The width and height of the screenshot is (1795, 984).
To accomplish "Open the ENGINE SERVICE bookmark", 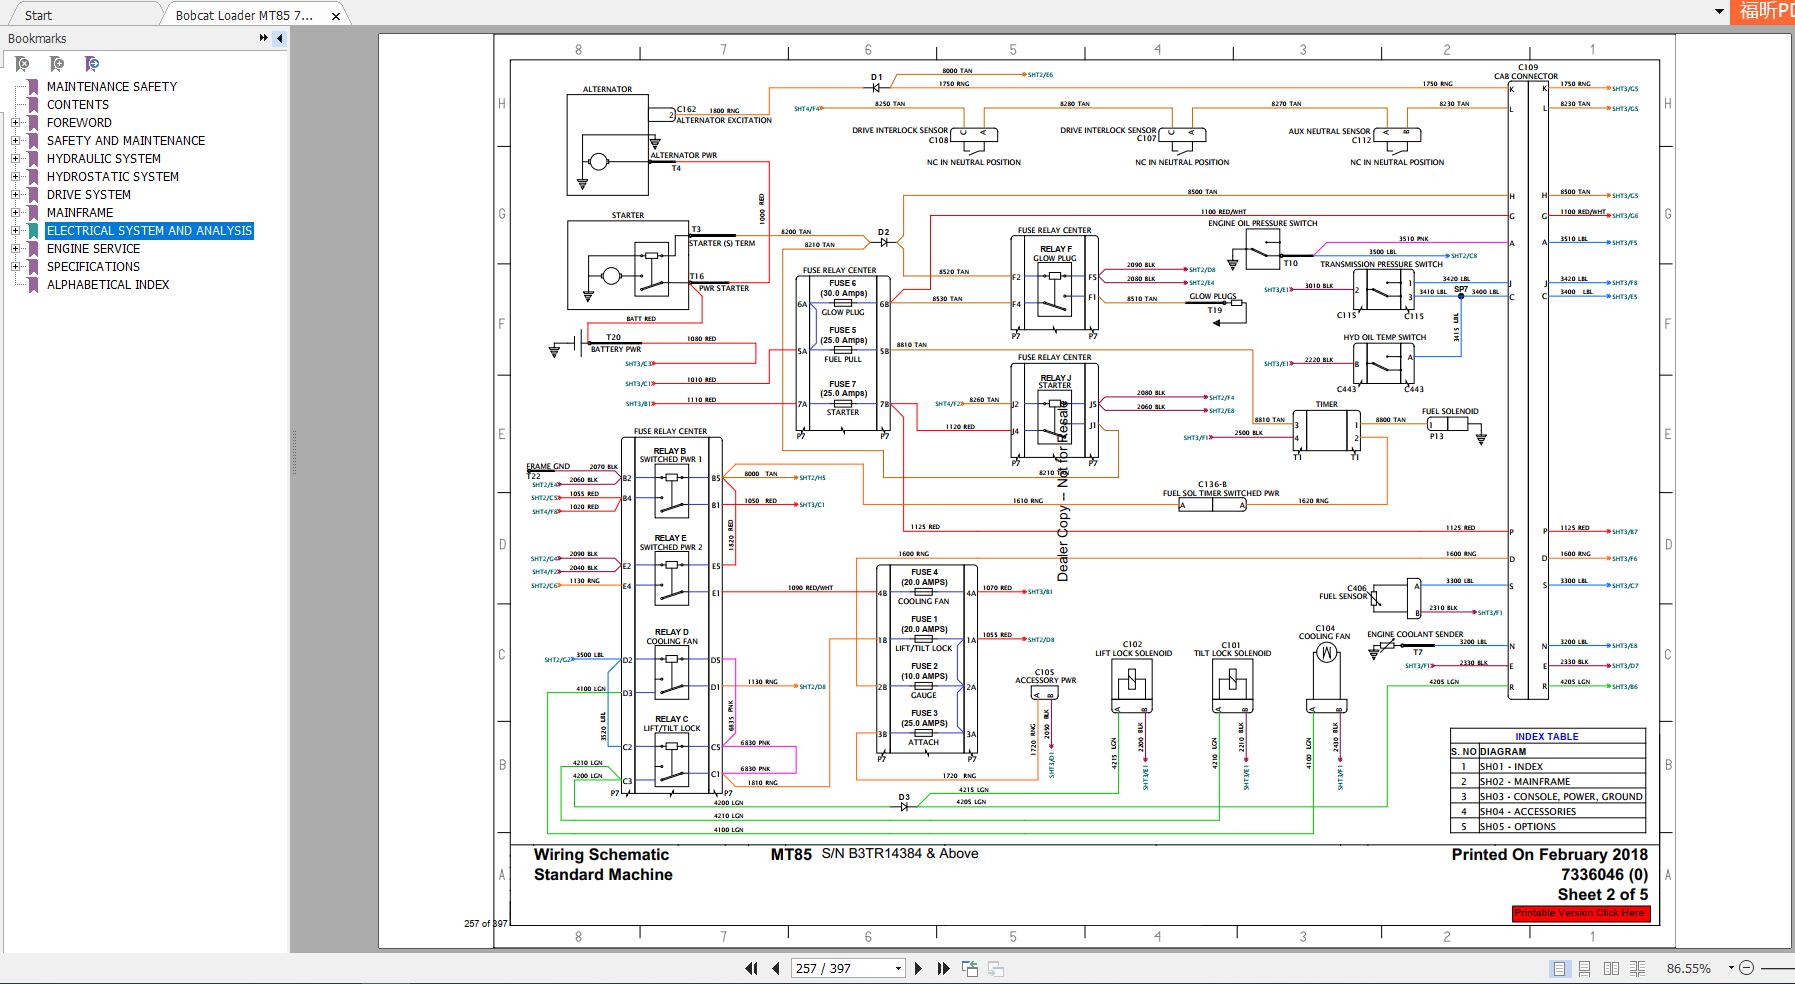I will pos(94,249).
